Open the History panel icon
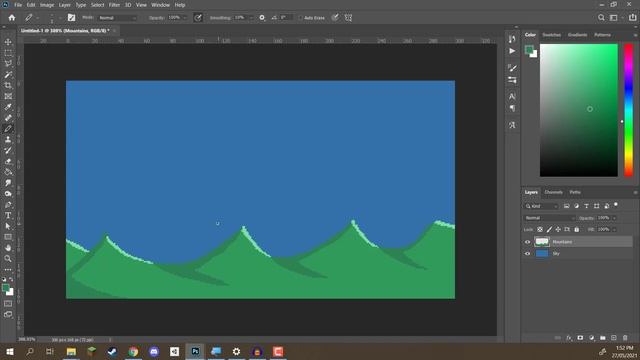Screen dimensions: 640x360 tap(512, 39)
